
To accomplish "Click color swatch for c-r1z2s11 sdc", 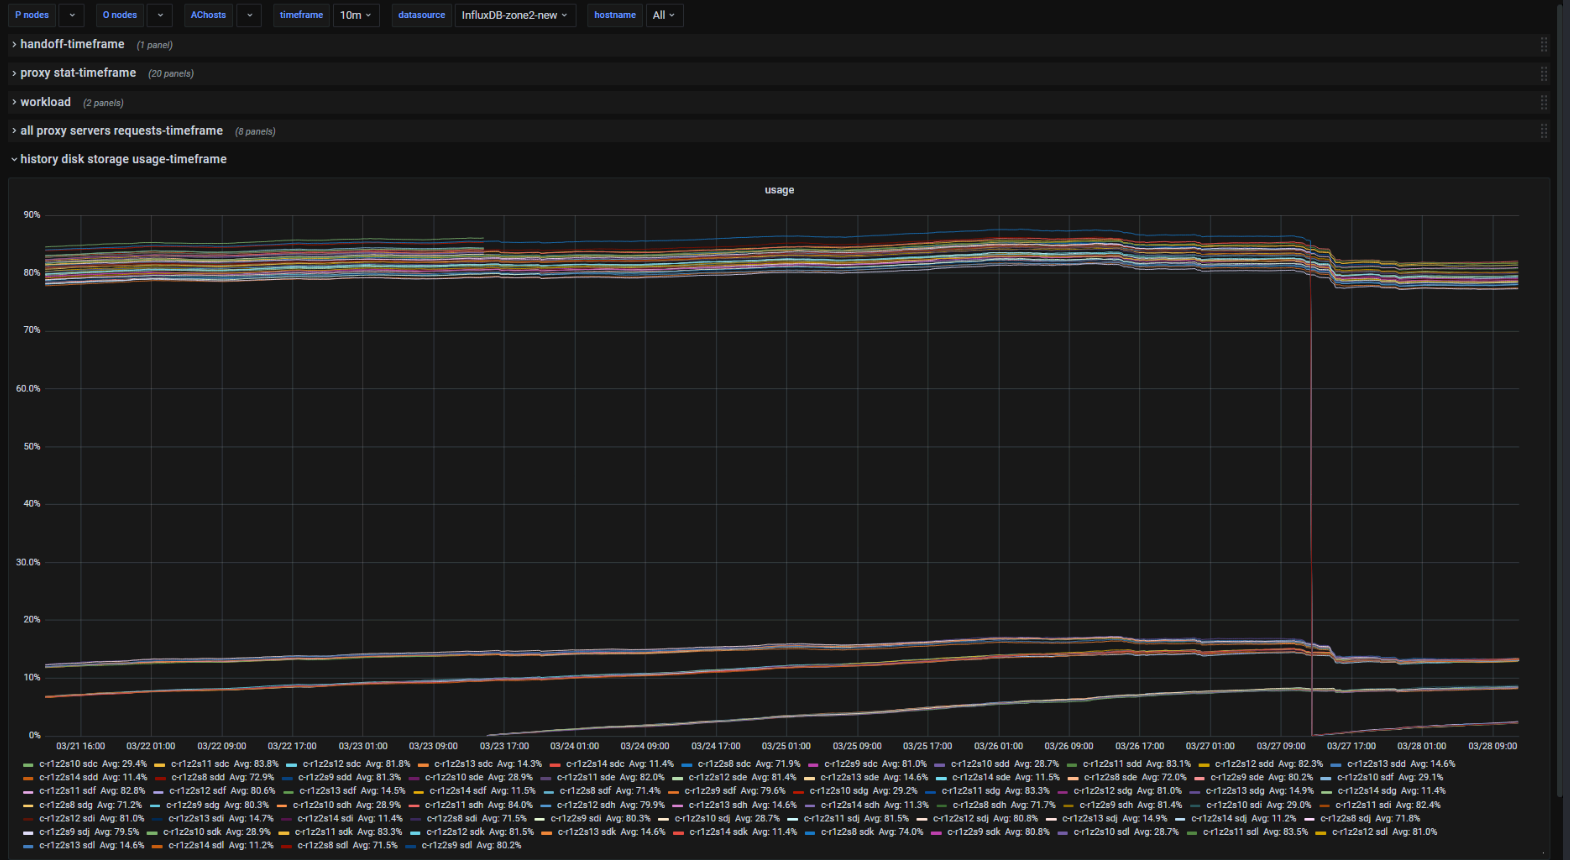I will [x=160, y=764].
